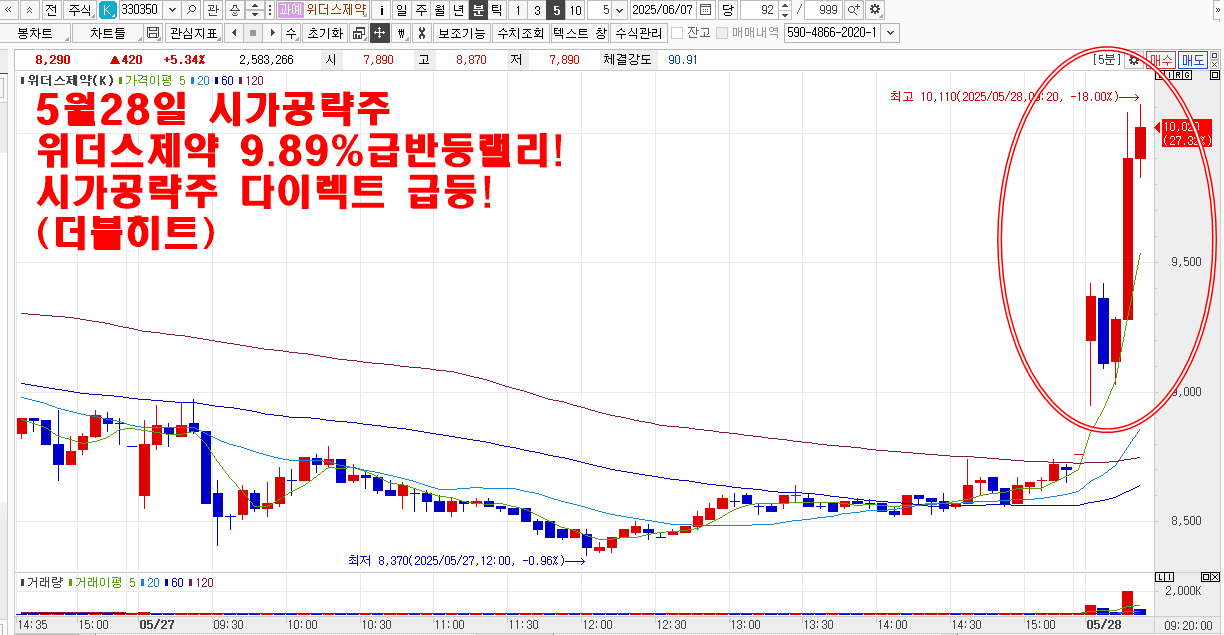Click the double left chevron collapse icon
1224x635 pixels.
click(x=7, y=10)
